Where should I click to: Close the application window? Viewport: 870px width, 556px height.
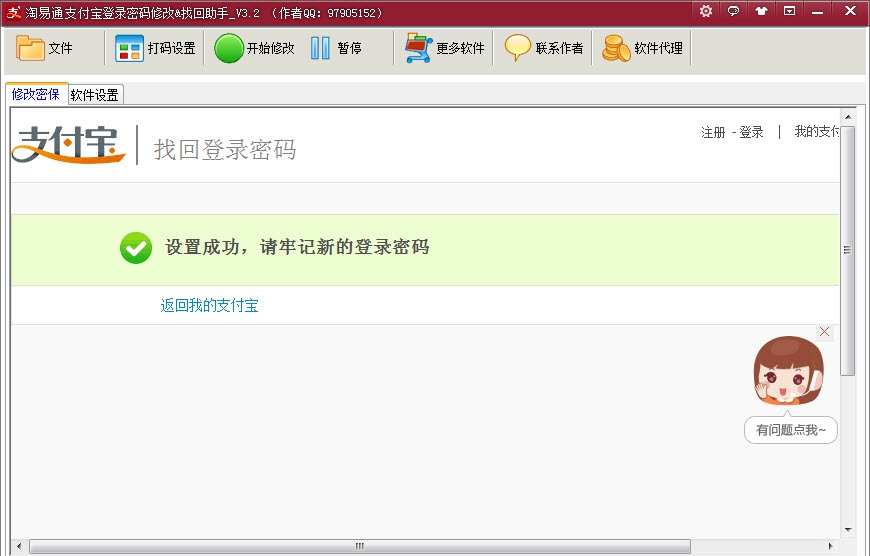click(850, 11)
